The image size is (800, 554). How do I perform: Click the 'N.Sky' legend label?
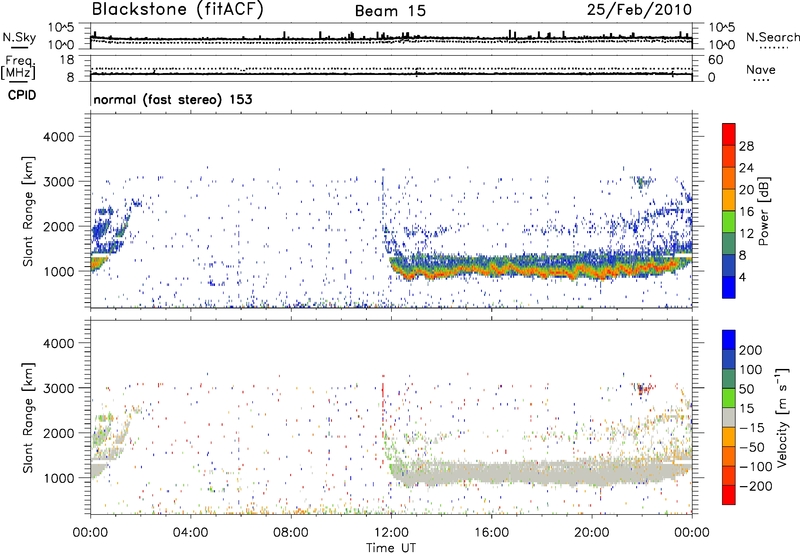tap(19, 37)
